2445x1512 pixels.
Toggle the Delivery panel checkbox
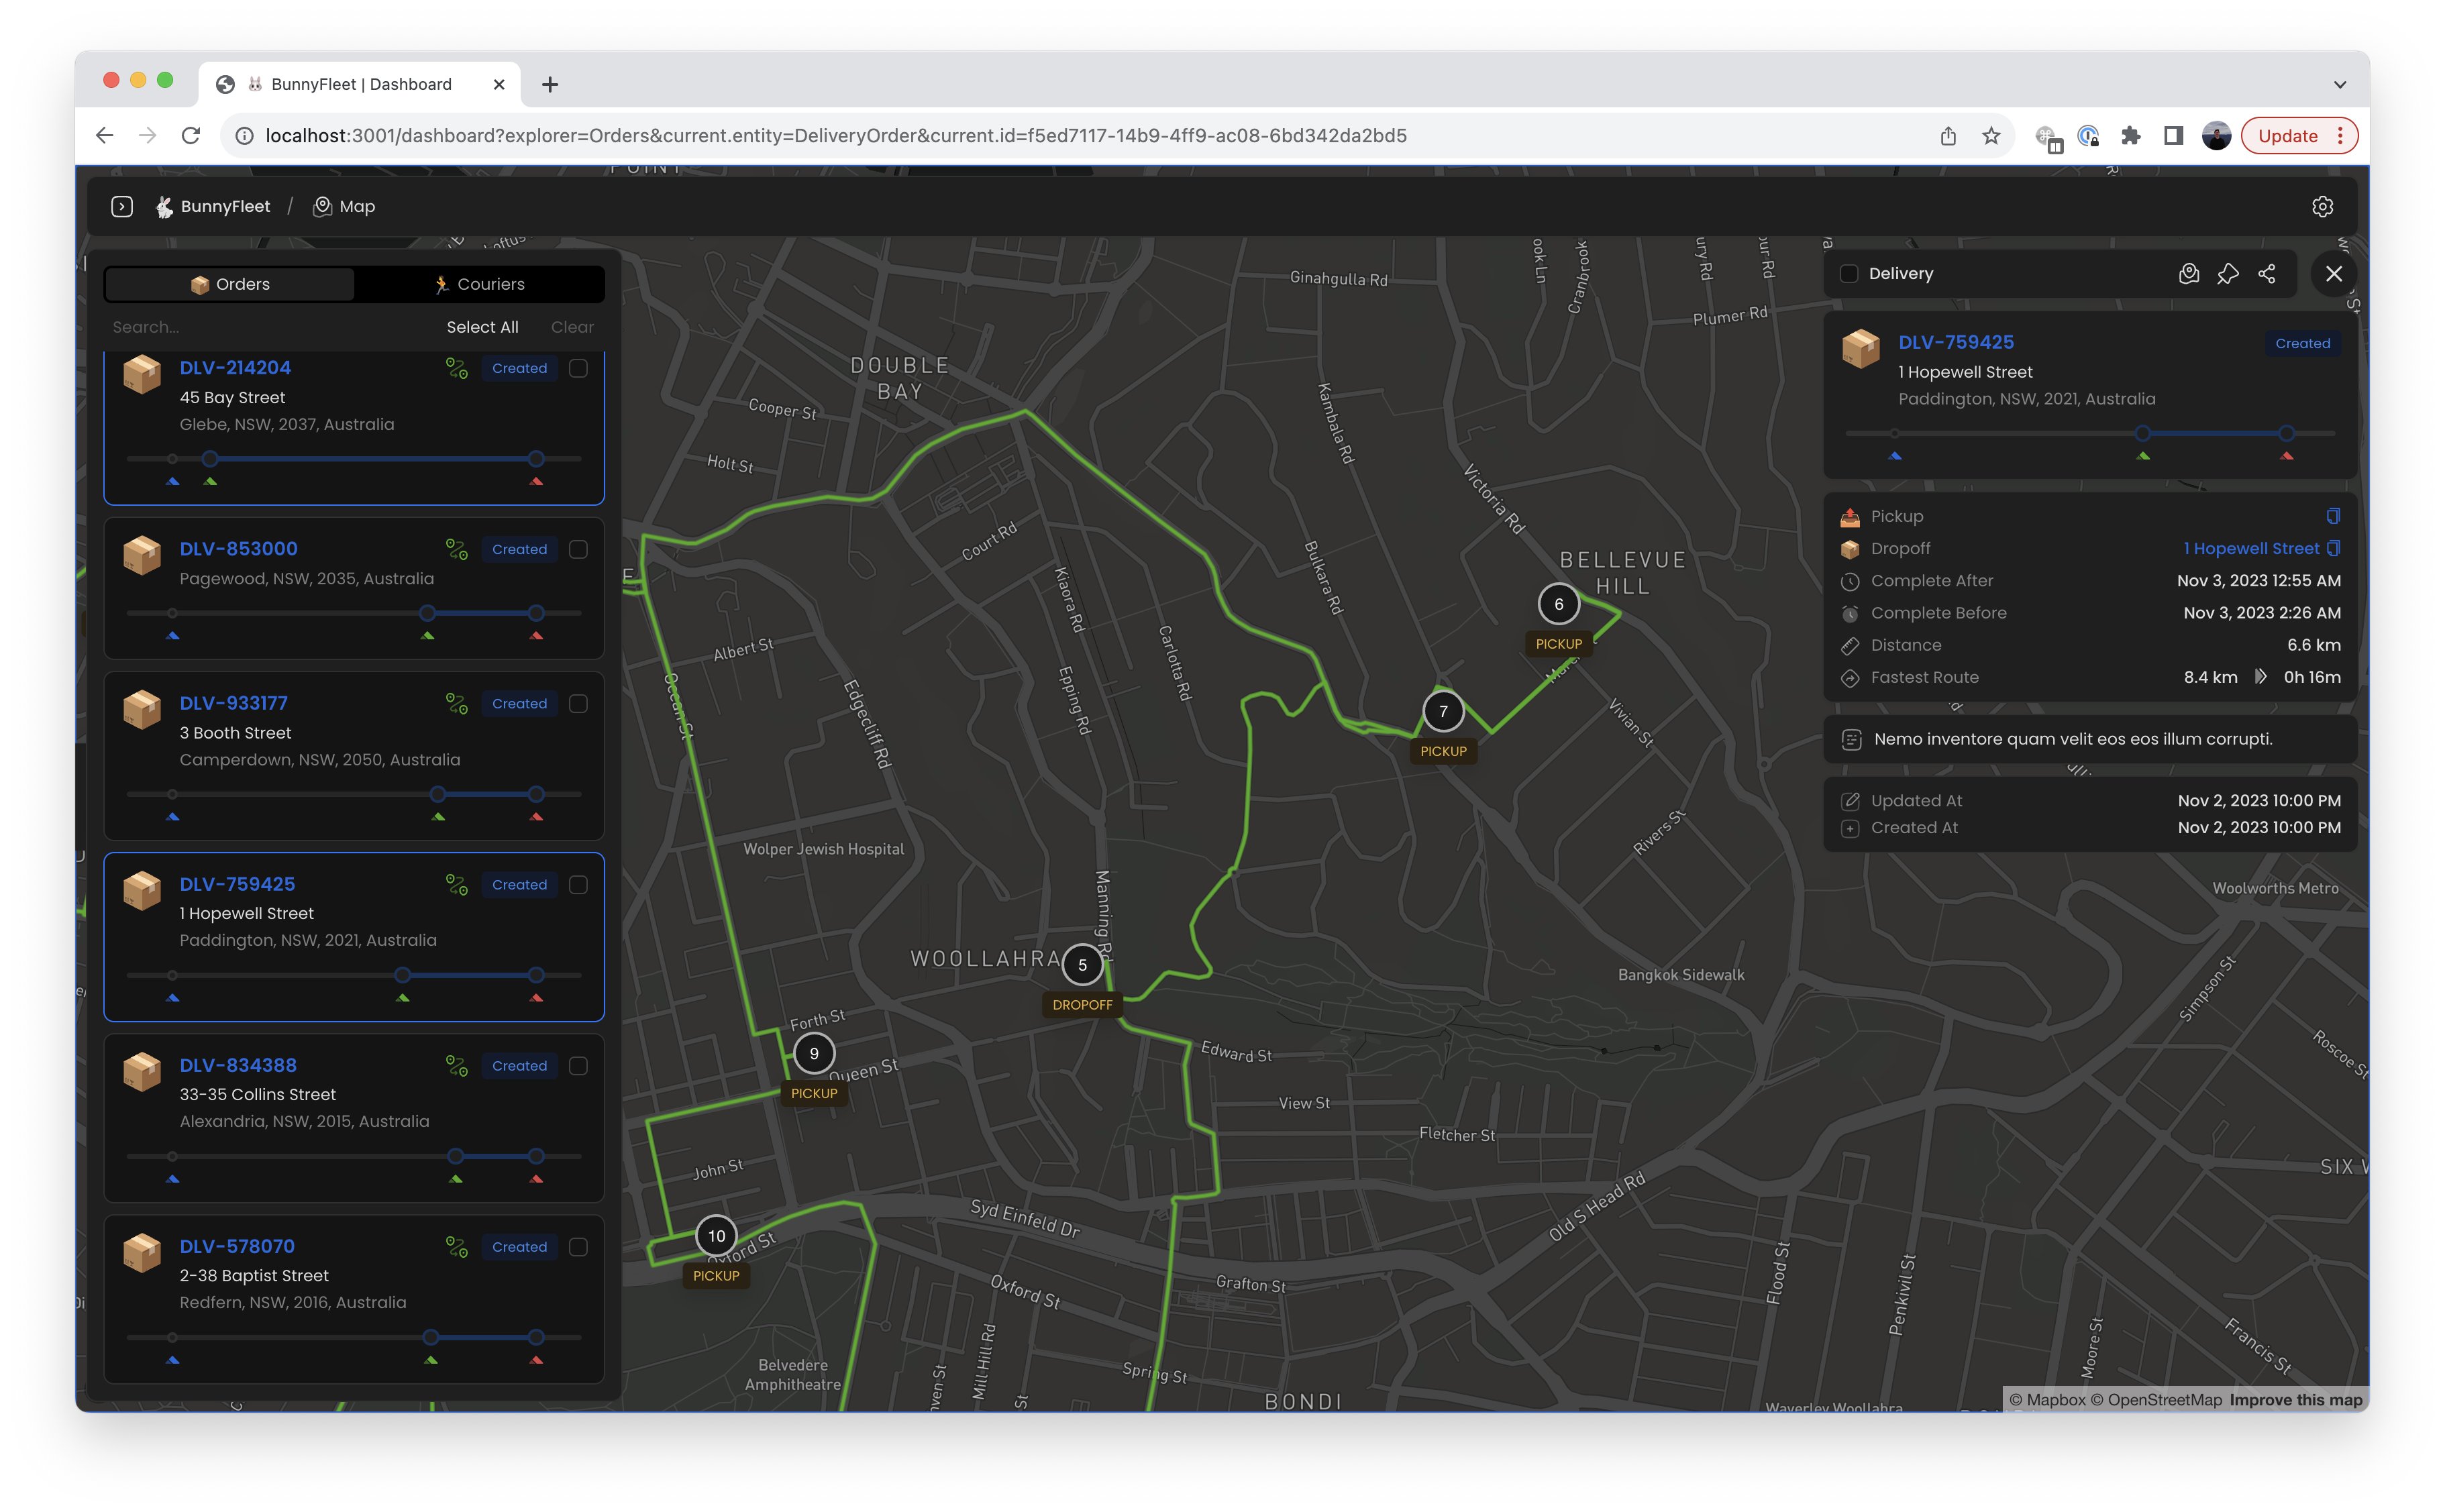click(1849, 274)
